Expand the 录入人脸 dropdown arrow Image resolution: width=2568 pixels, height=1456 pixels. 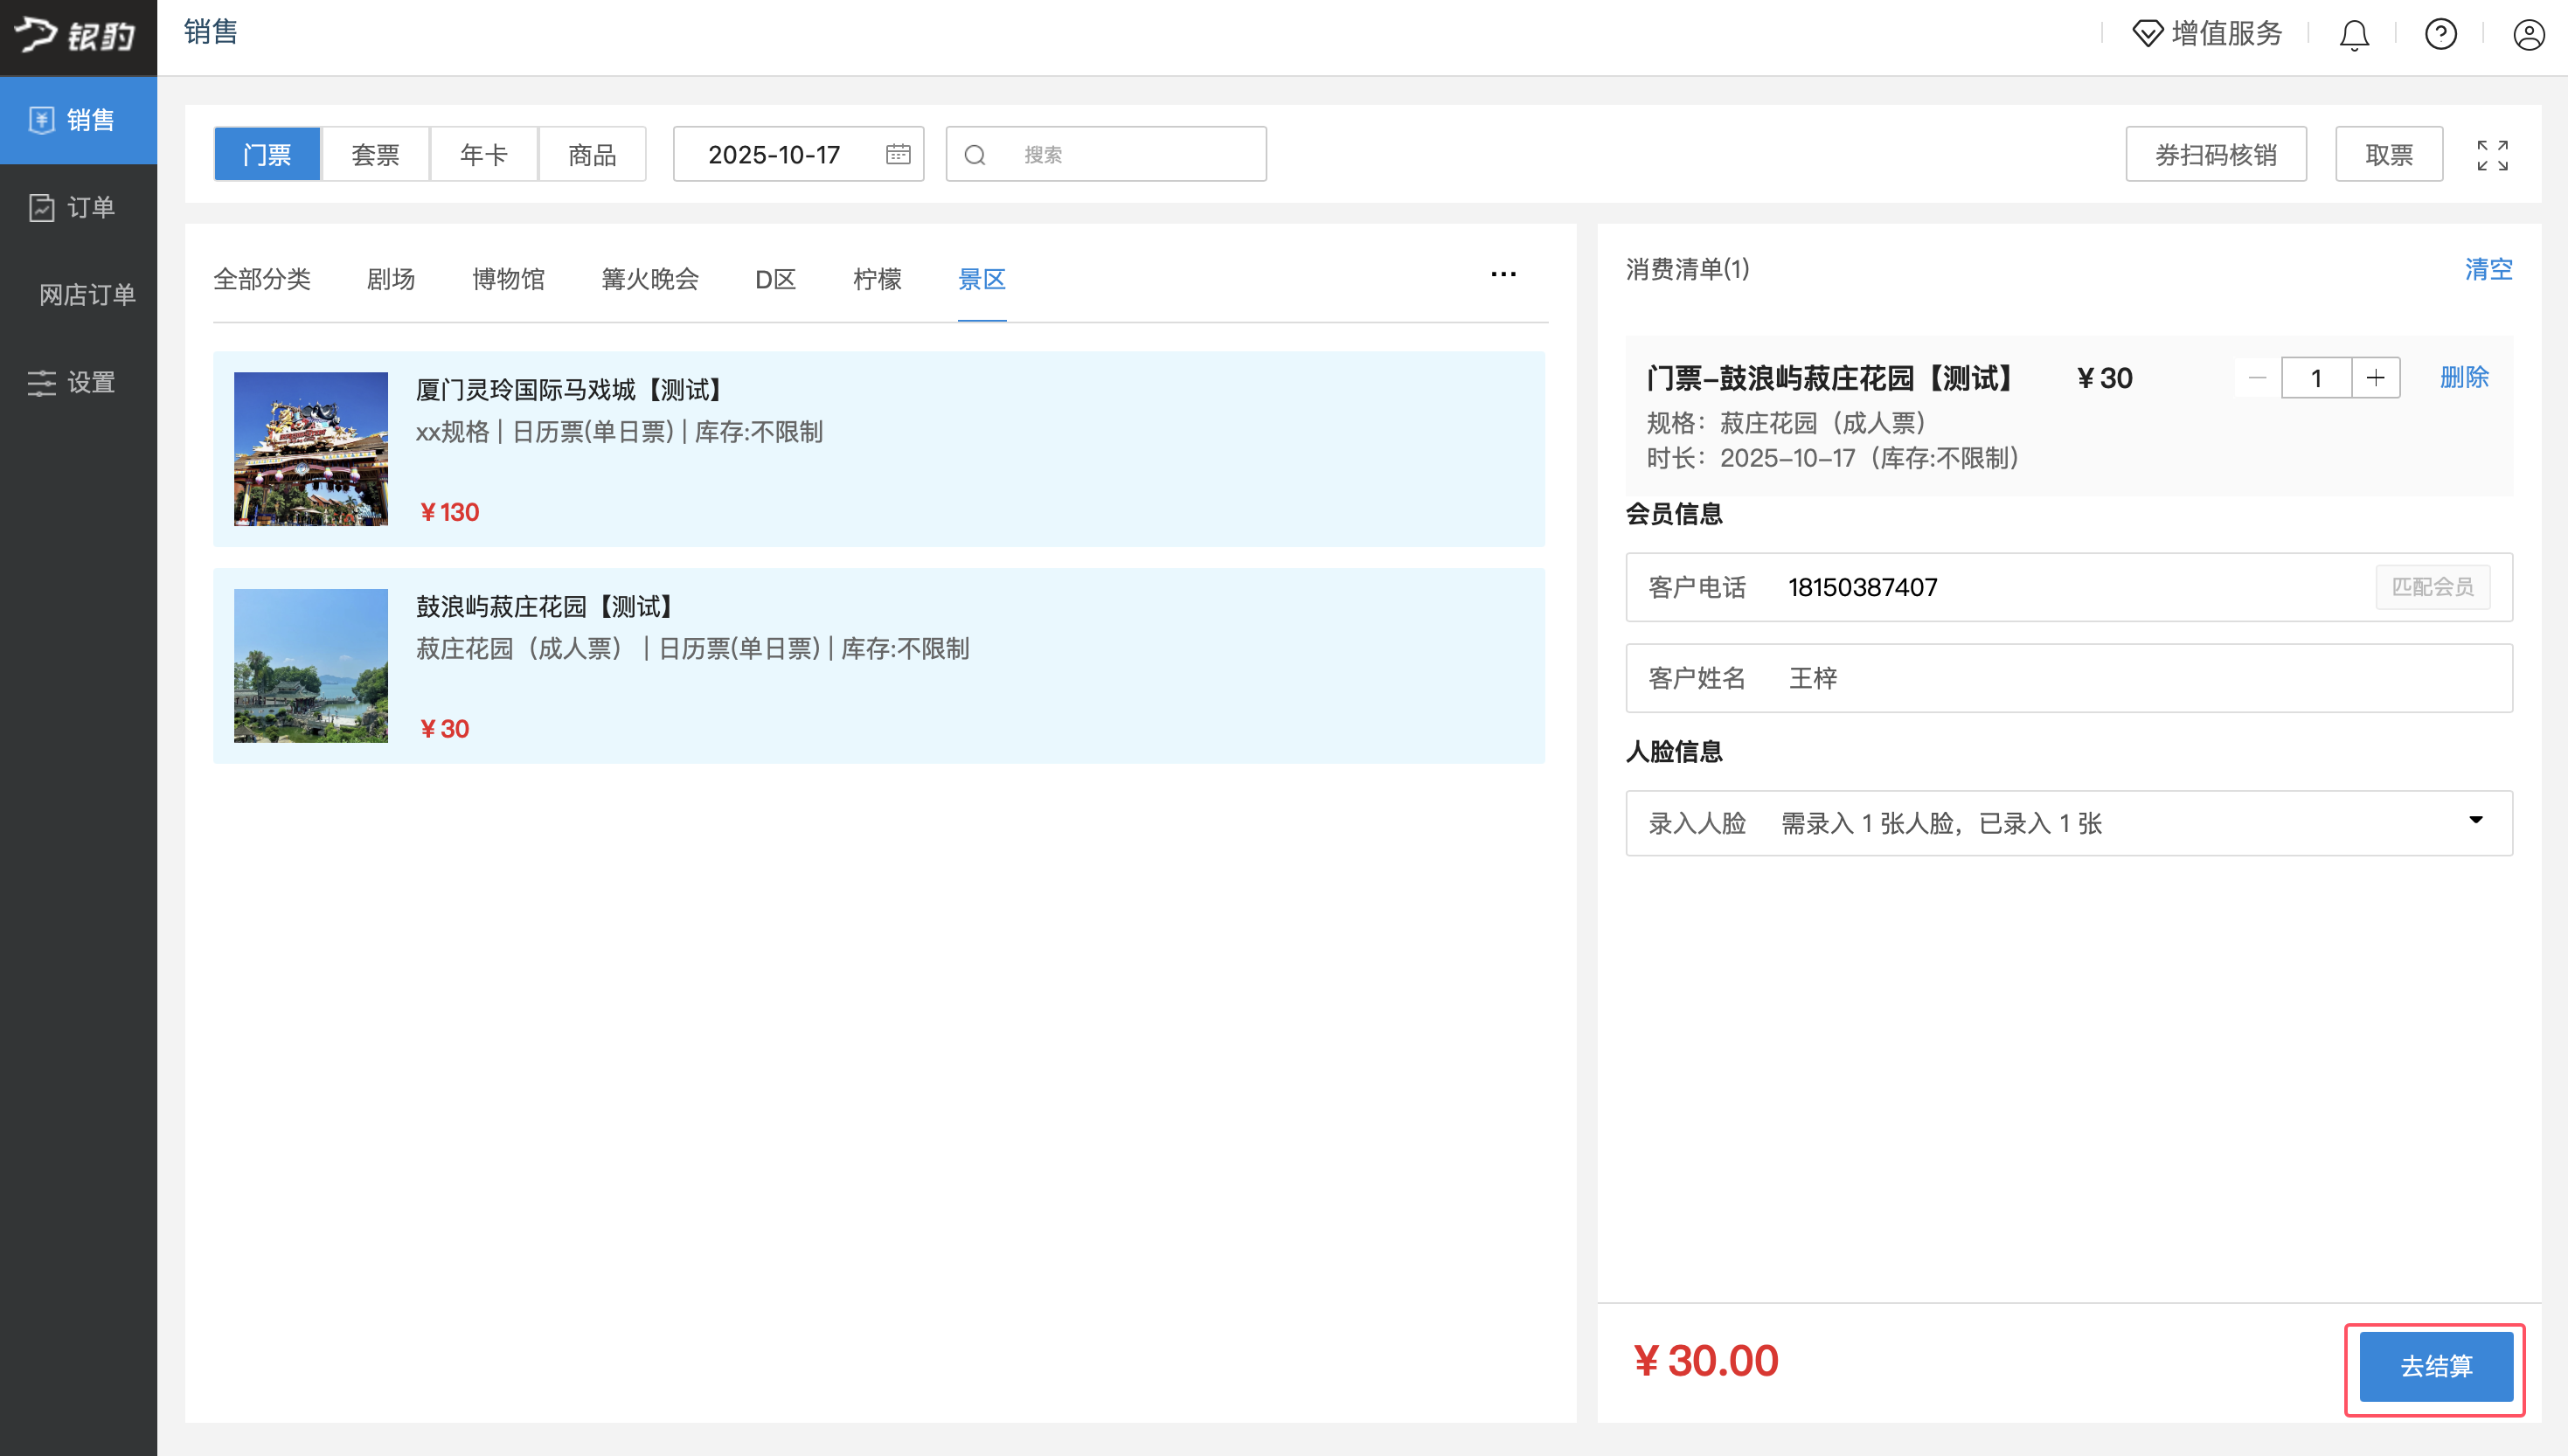pyautogui.click(x=2475, y=820)
